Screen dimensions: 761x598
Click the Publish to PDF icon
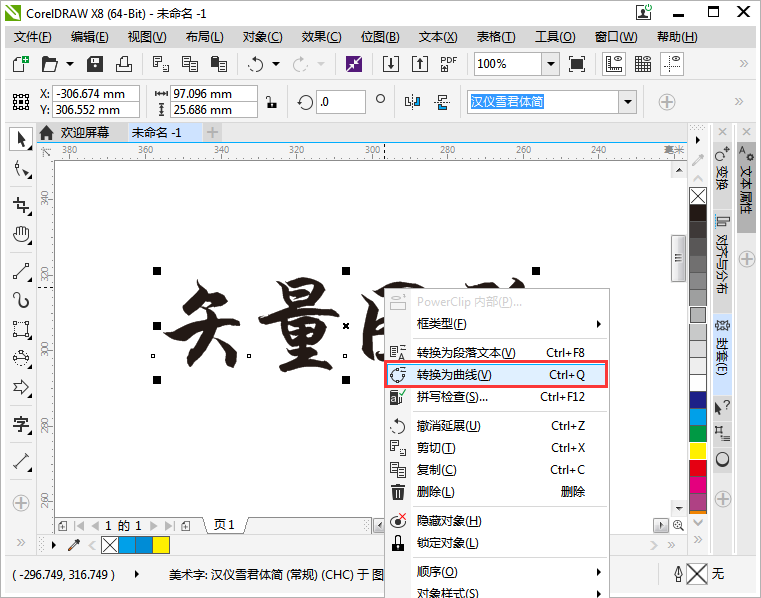click(448, 64)
